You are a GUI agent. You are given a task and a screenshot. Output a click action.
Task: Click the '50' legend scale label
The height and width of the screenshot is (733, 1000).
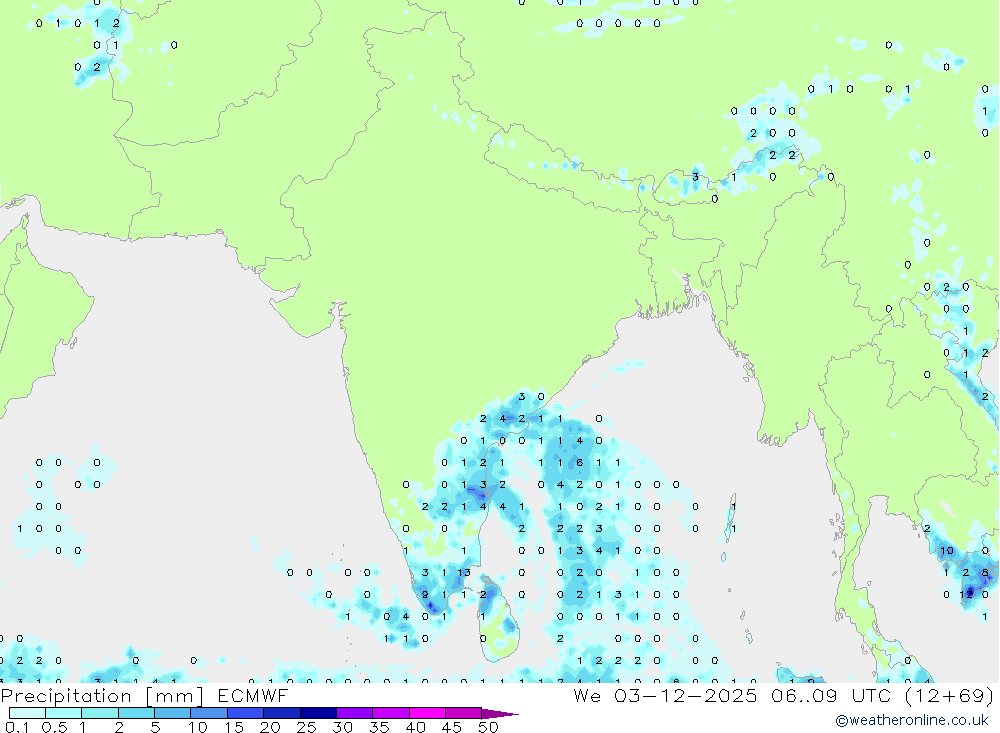(x=489, y=727)
